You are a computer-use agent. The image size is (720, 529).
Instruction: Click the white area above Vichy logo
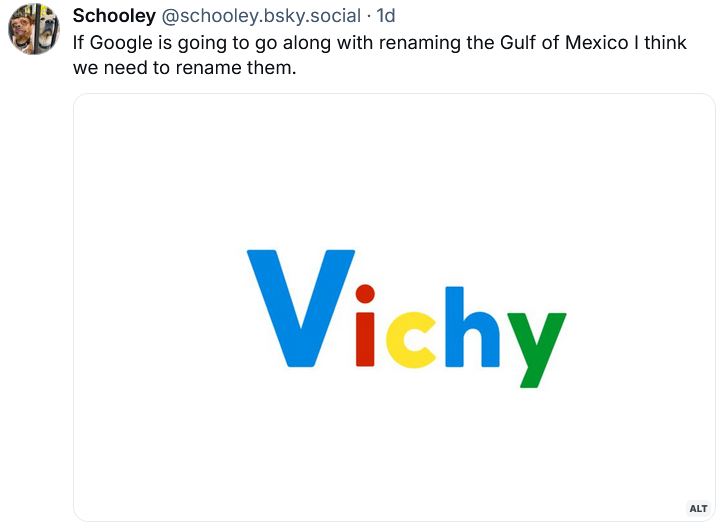[x=394, y=170]
